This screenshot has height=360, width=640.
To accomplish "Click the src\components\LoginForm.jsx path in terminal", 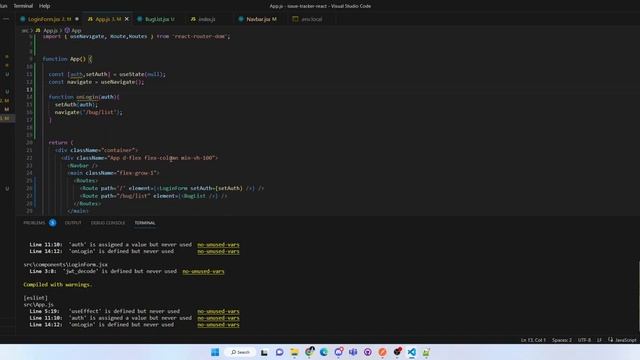I will point(65,264).
